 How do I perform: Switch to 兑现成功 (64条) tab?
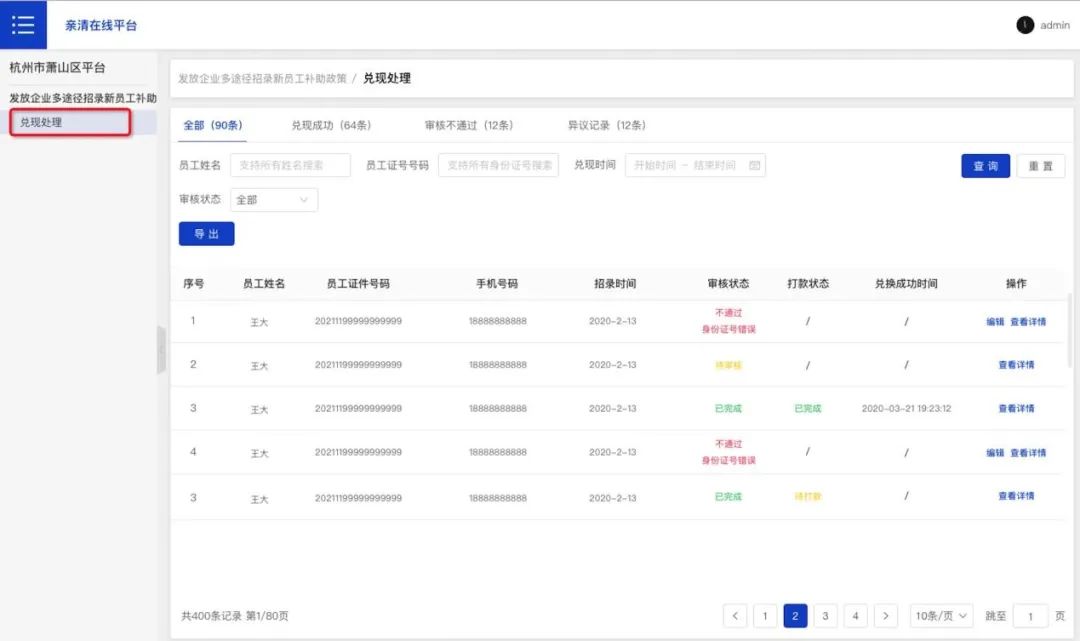coord(331,126)
